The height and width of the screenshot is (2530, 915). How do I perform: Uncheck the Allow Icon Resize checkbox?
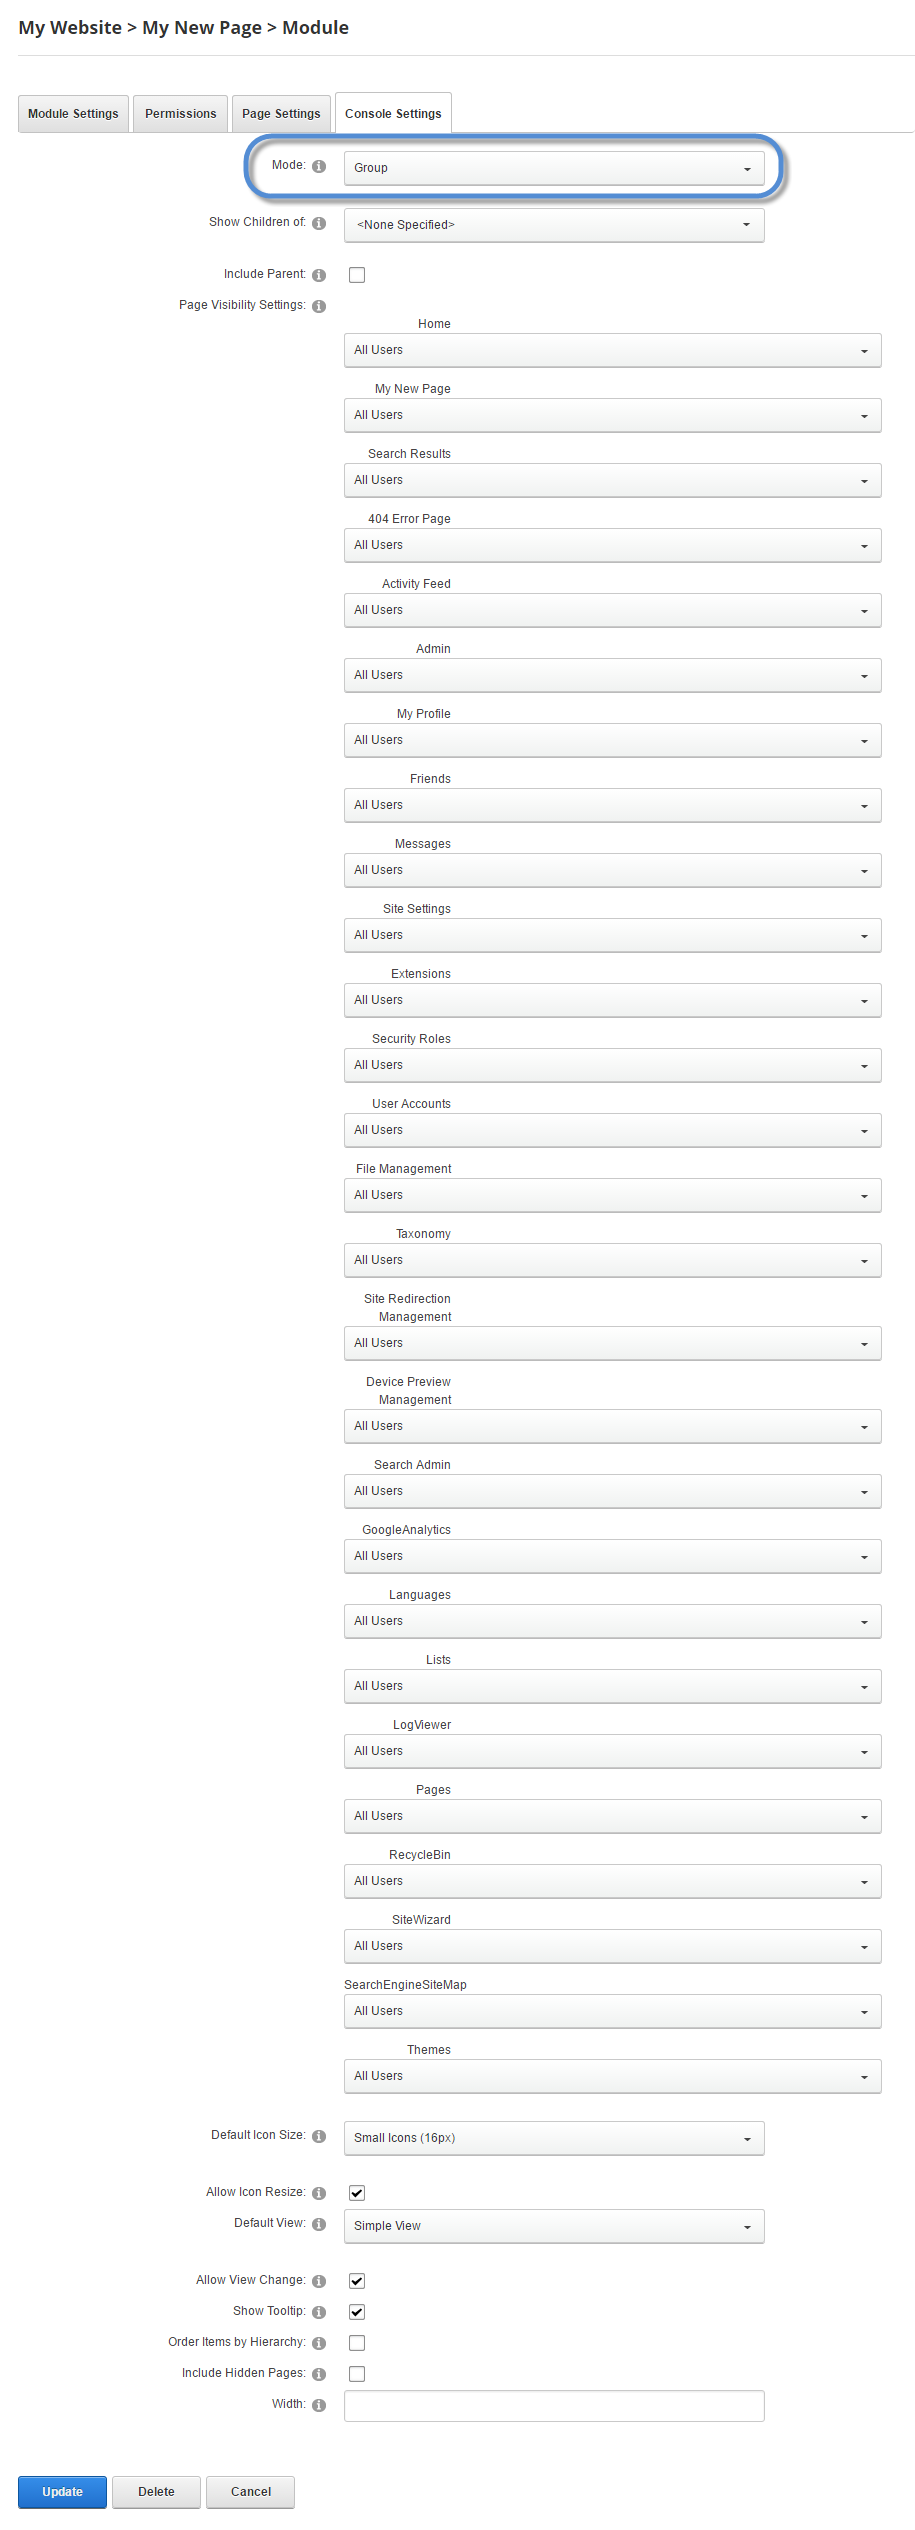[x=357, y=2193]
